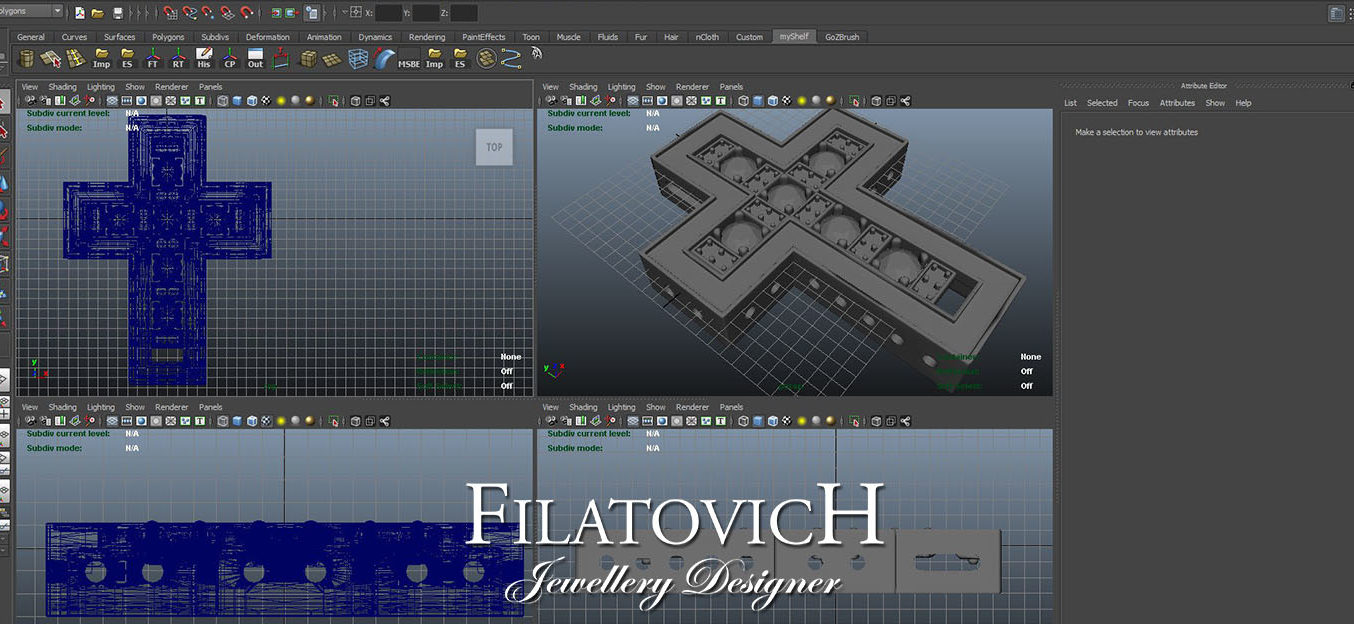Click the X coordinate input field
This screenshot has width=1354, height=624.
(x=389, y=13)
